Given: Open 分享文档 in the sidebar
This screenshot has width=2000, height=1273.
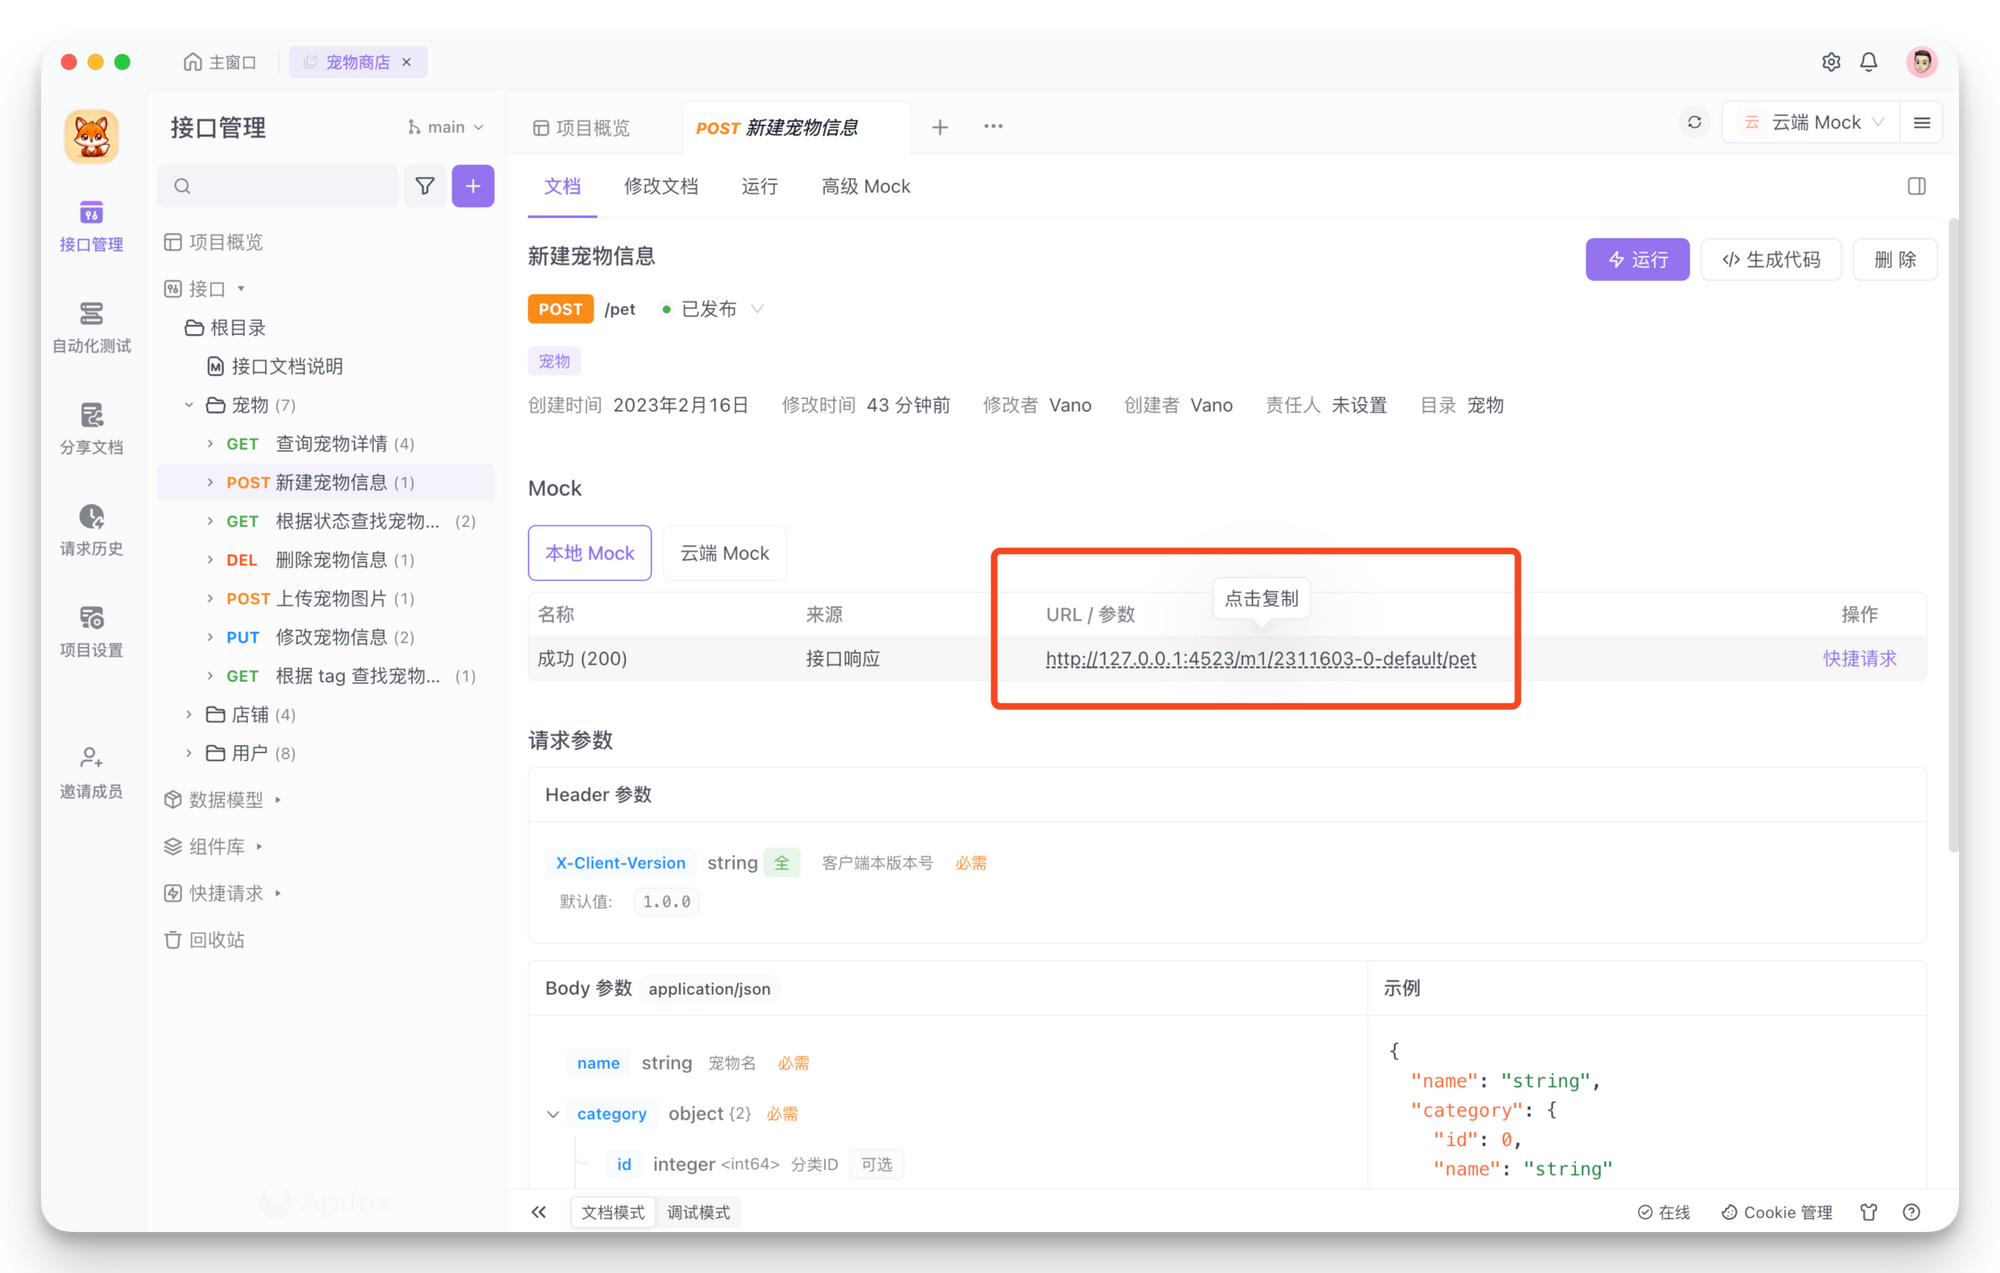Looking at the screenshot, I should click(91, 428).
